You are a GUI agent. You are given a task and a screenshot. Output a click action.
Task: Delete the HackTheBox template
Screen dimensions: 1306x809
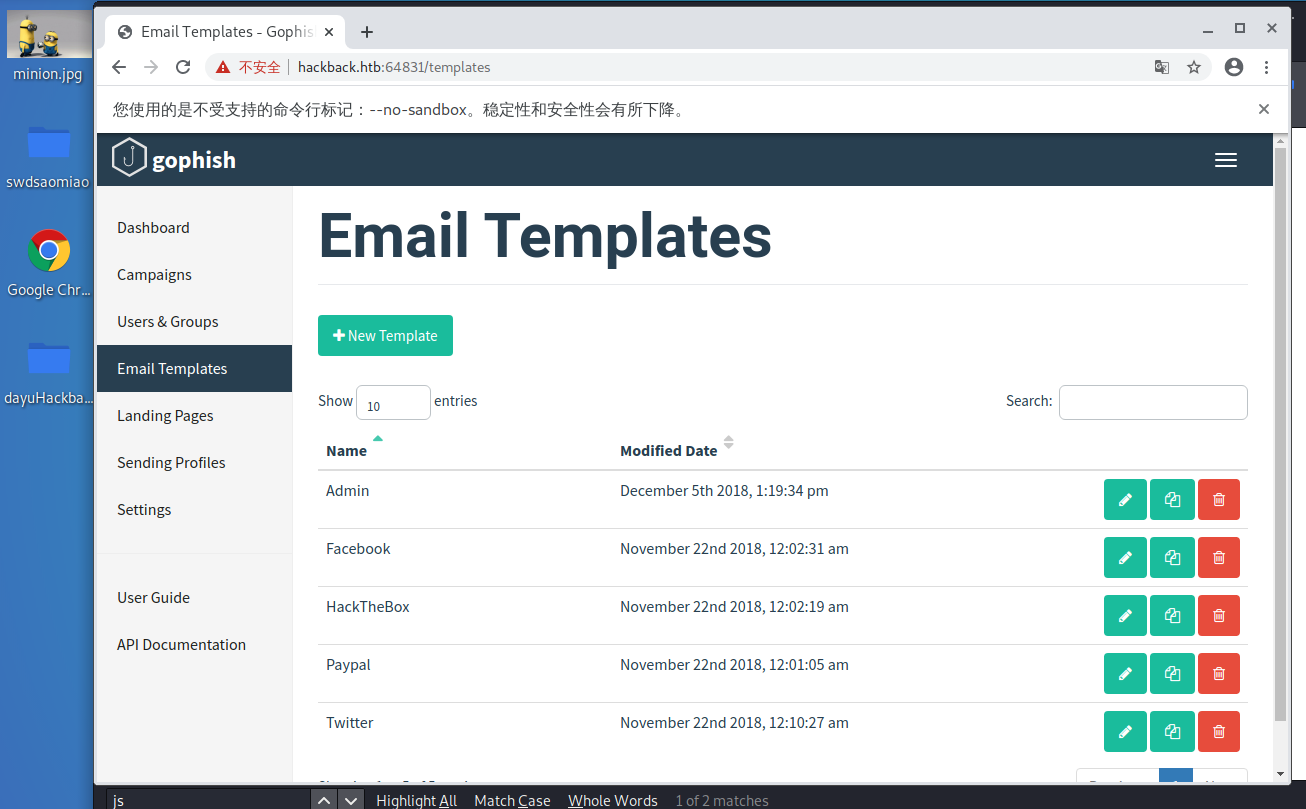pos(1219,616)
